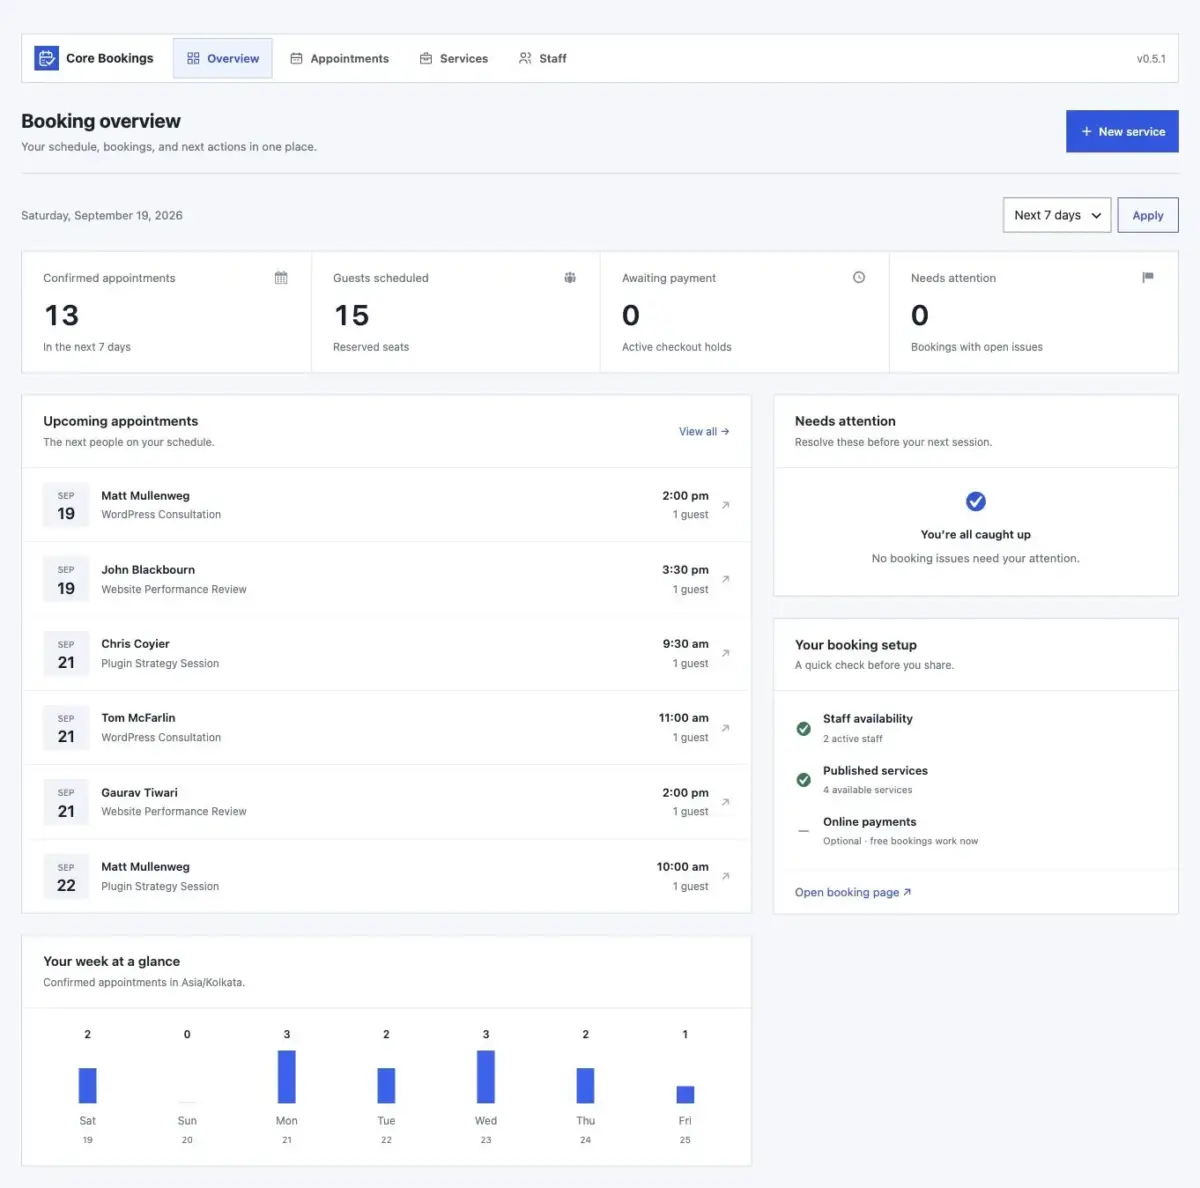The width and height of the screenshot is (1200, 1188).
Task: Open the Staff tab
Action: [x=543, y=58]
